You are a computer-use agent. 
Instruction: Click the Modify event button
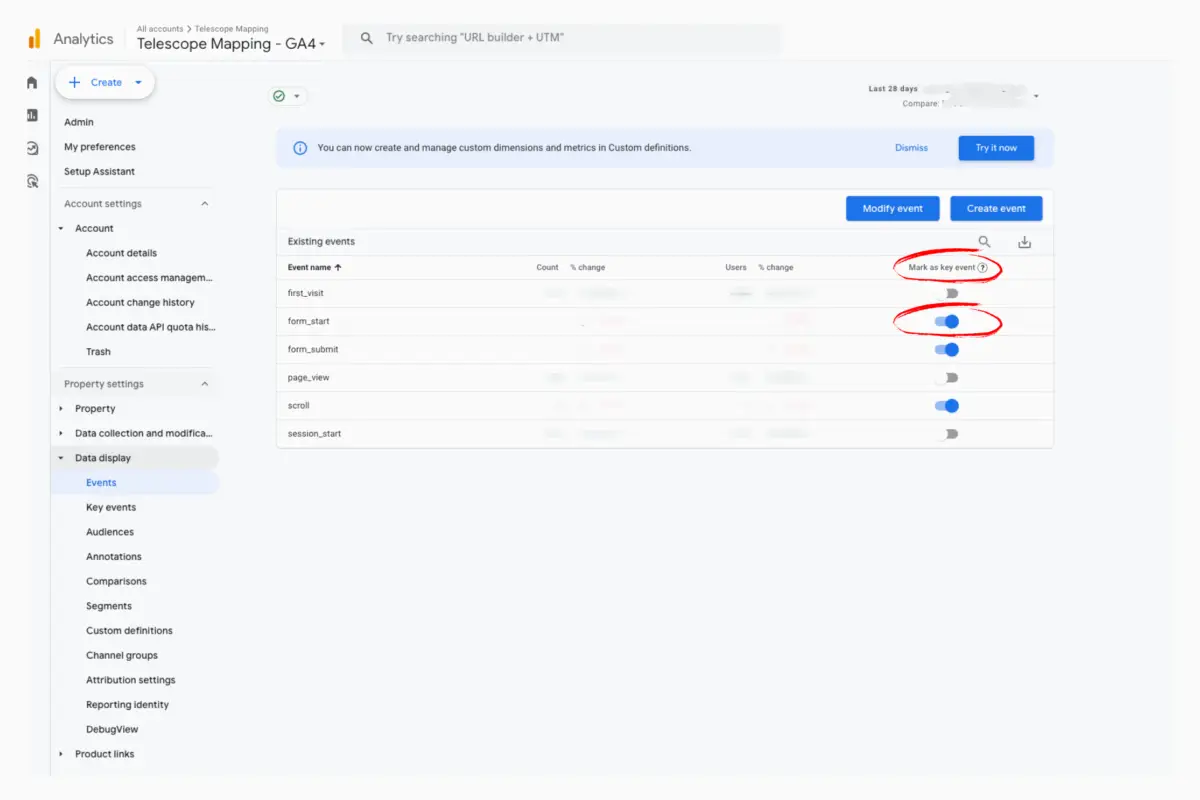tap(893, 208)
